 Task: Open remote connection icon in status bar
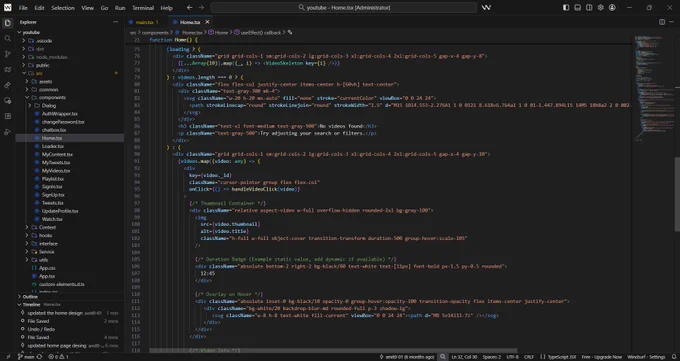click(x=8, y=357)
